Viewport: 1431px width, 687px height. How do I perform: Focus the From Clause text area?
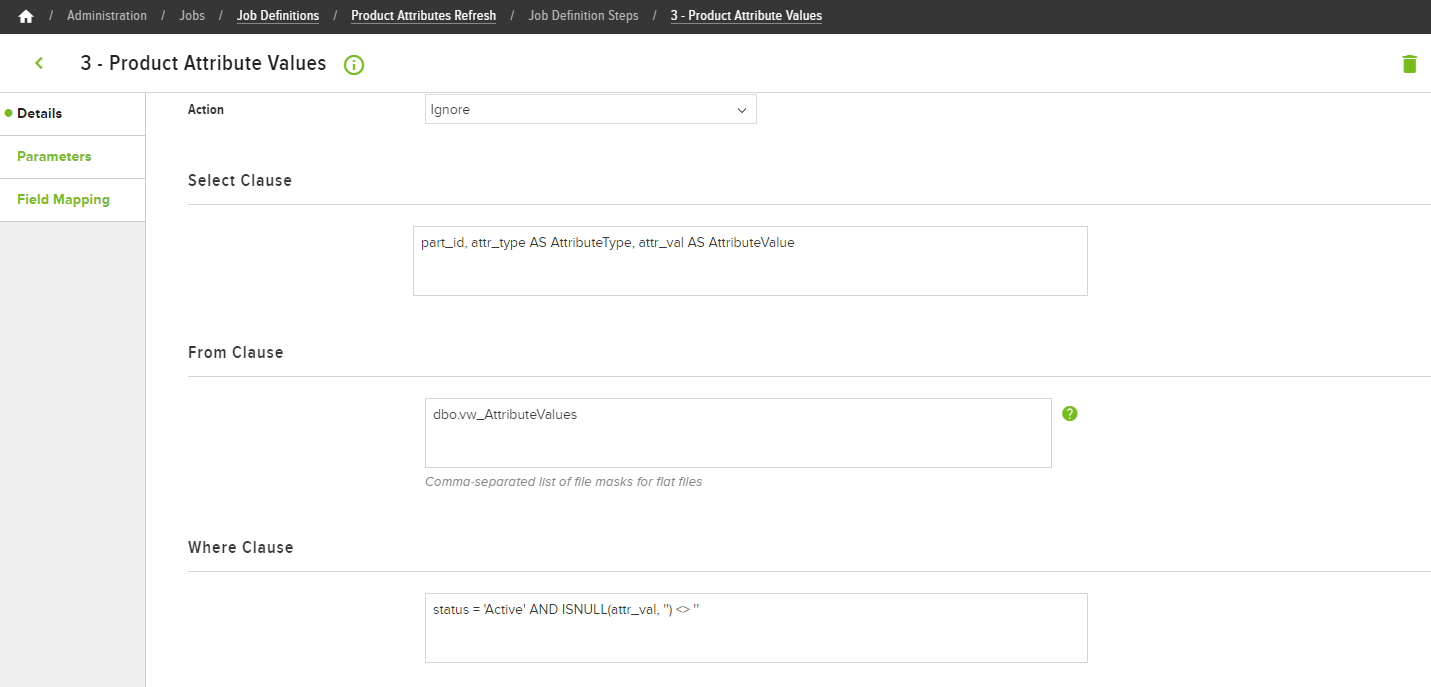(x=738, y=433)
